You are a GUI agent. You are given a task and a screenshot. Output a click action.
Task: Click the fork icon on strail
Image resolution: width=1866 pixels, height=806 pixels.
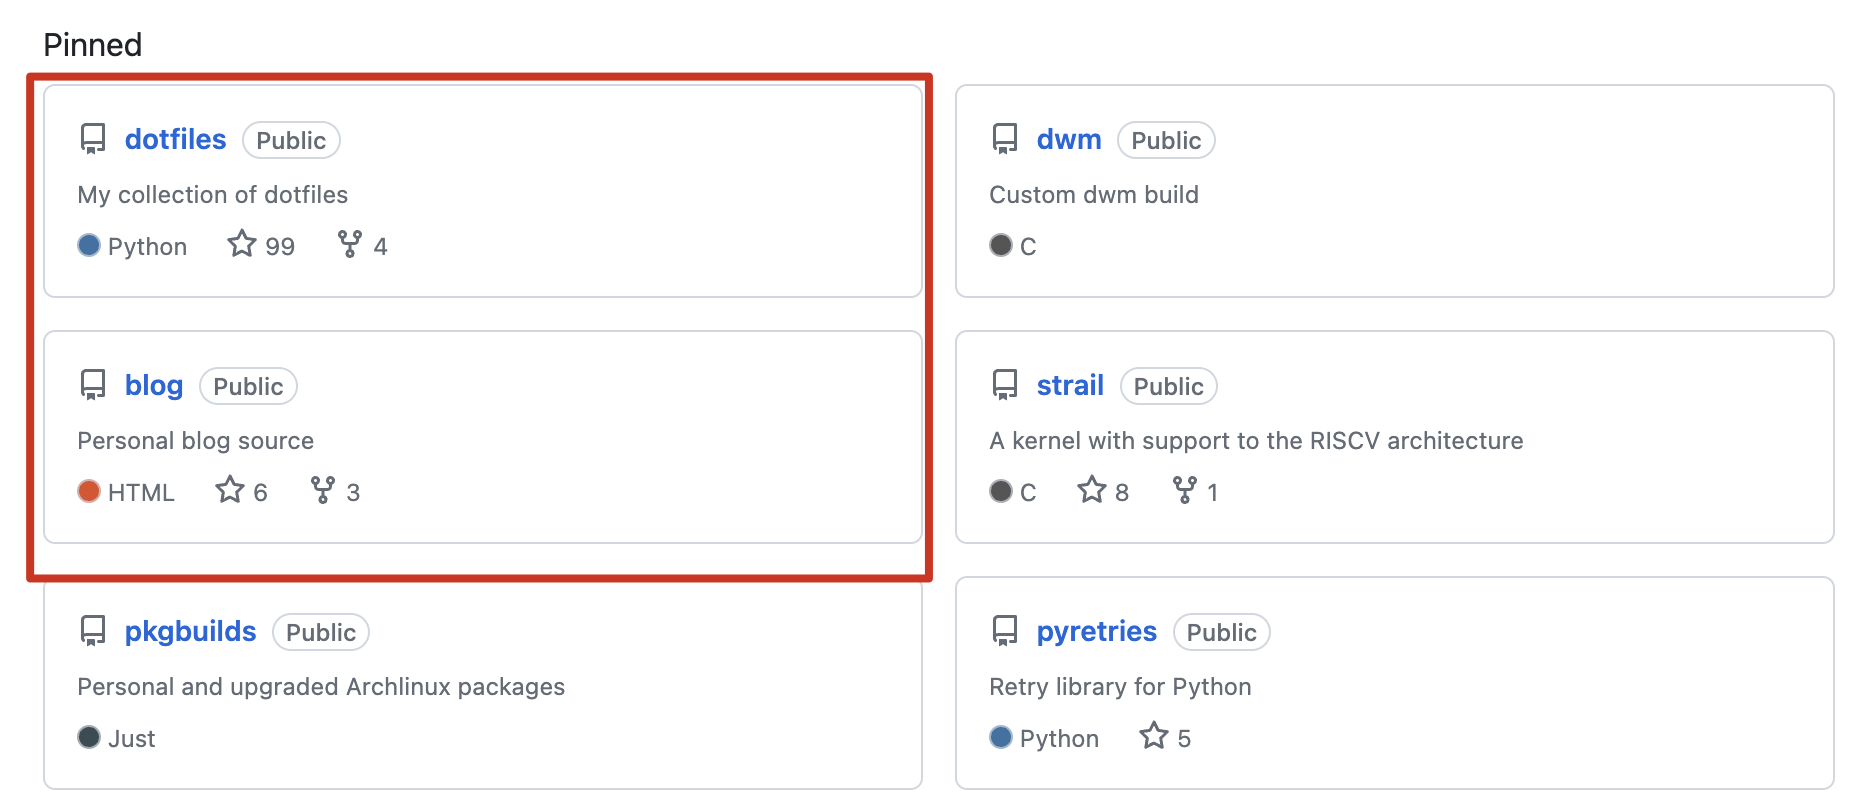point(1185,491)
